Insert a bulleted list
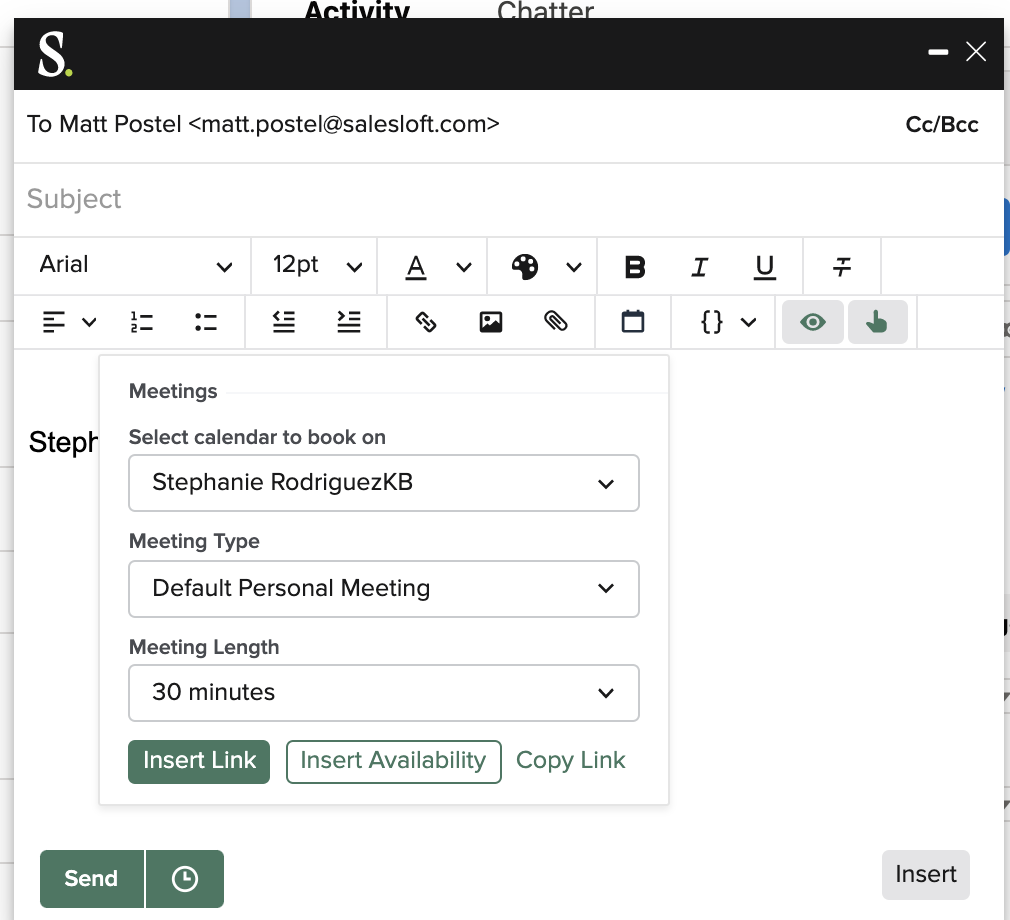The image size is (1010, 920). pos(205,322)
